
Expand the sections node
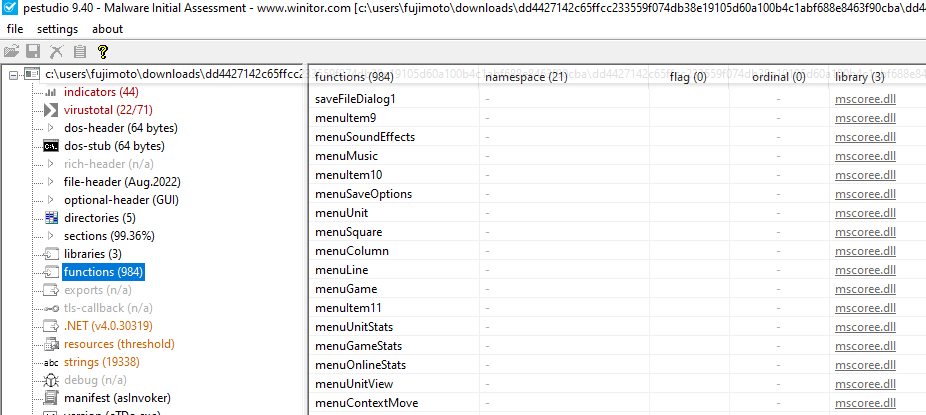(x=51, y=236)
